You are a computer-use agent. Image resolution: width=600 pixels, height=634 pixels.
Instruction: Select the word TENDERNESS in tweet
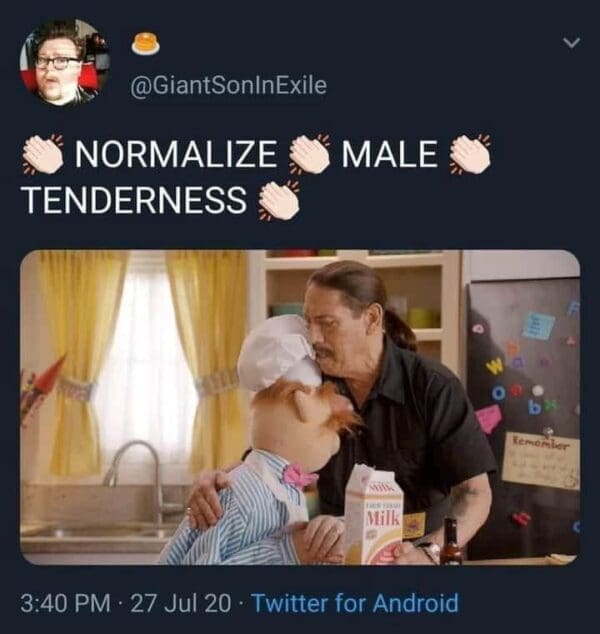pyautogui.click(x=135, y=200)
